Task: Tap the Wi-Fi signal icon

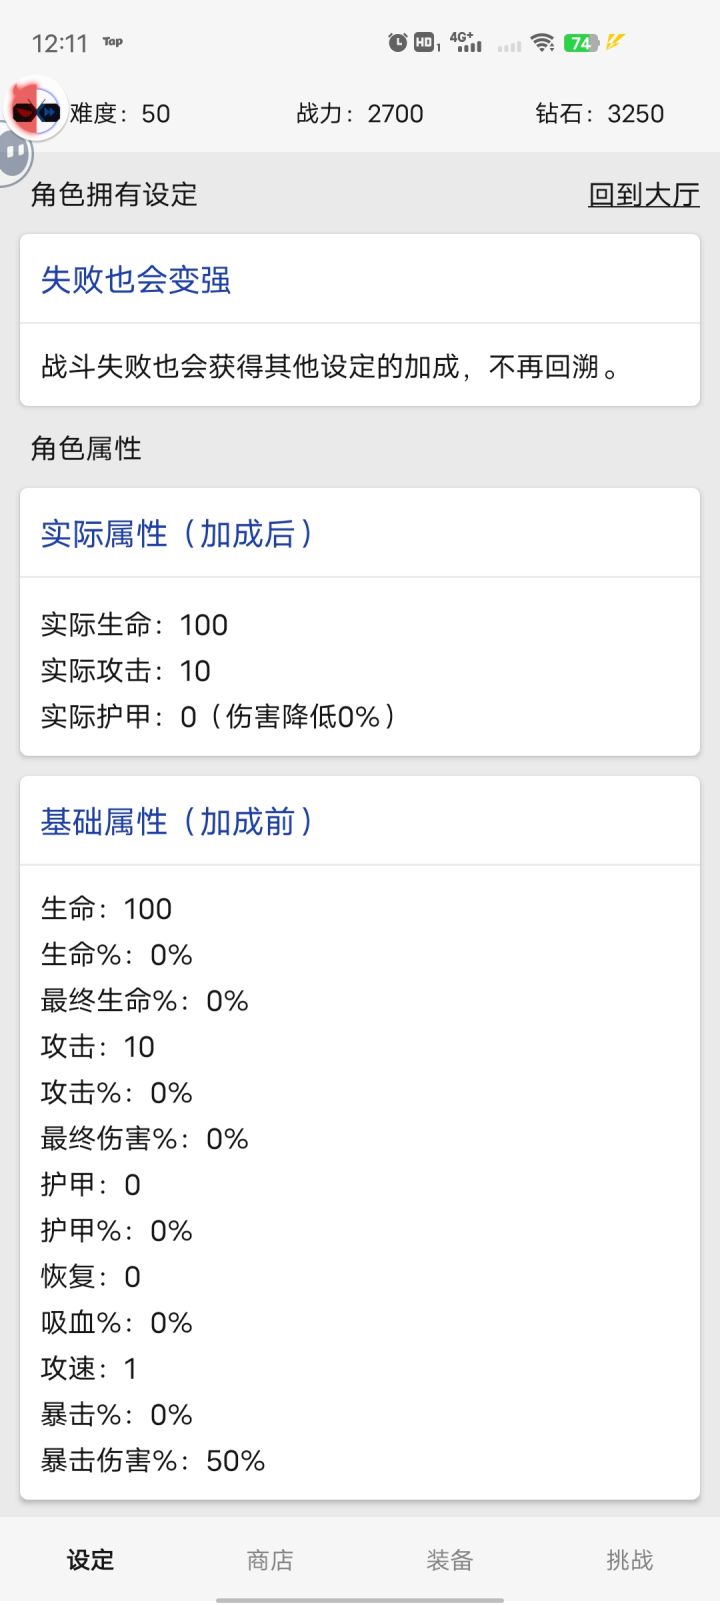Action: point(542,42)
